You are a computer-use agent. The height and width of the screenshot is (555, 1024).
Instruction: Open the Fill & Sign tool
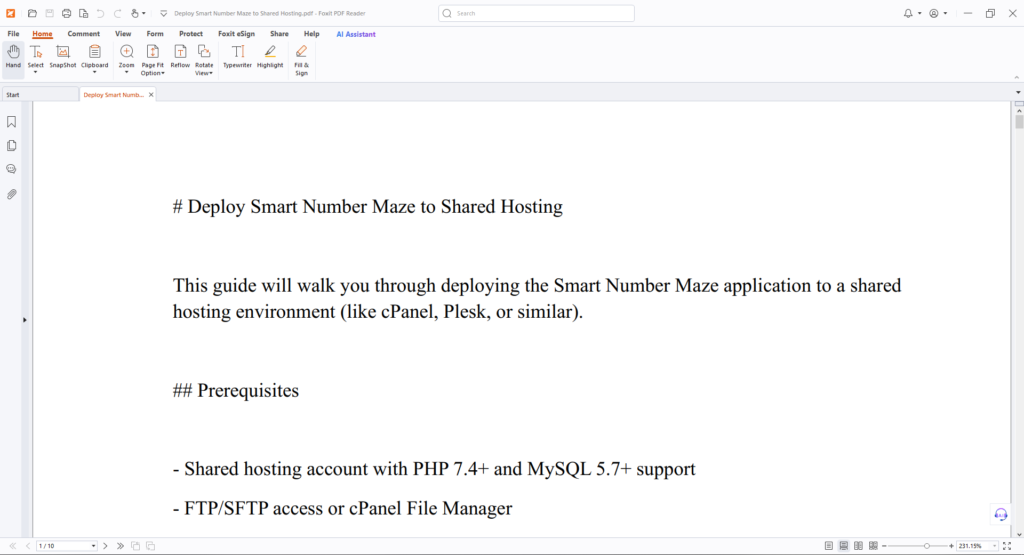(x=301, y=59)
